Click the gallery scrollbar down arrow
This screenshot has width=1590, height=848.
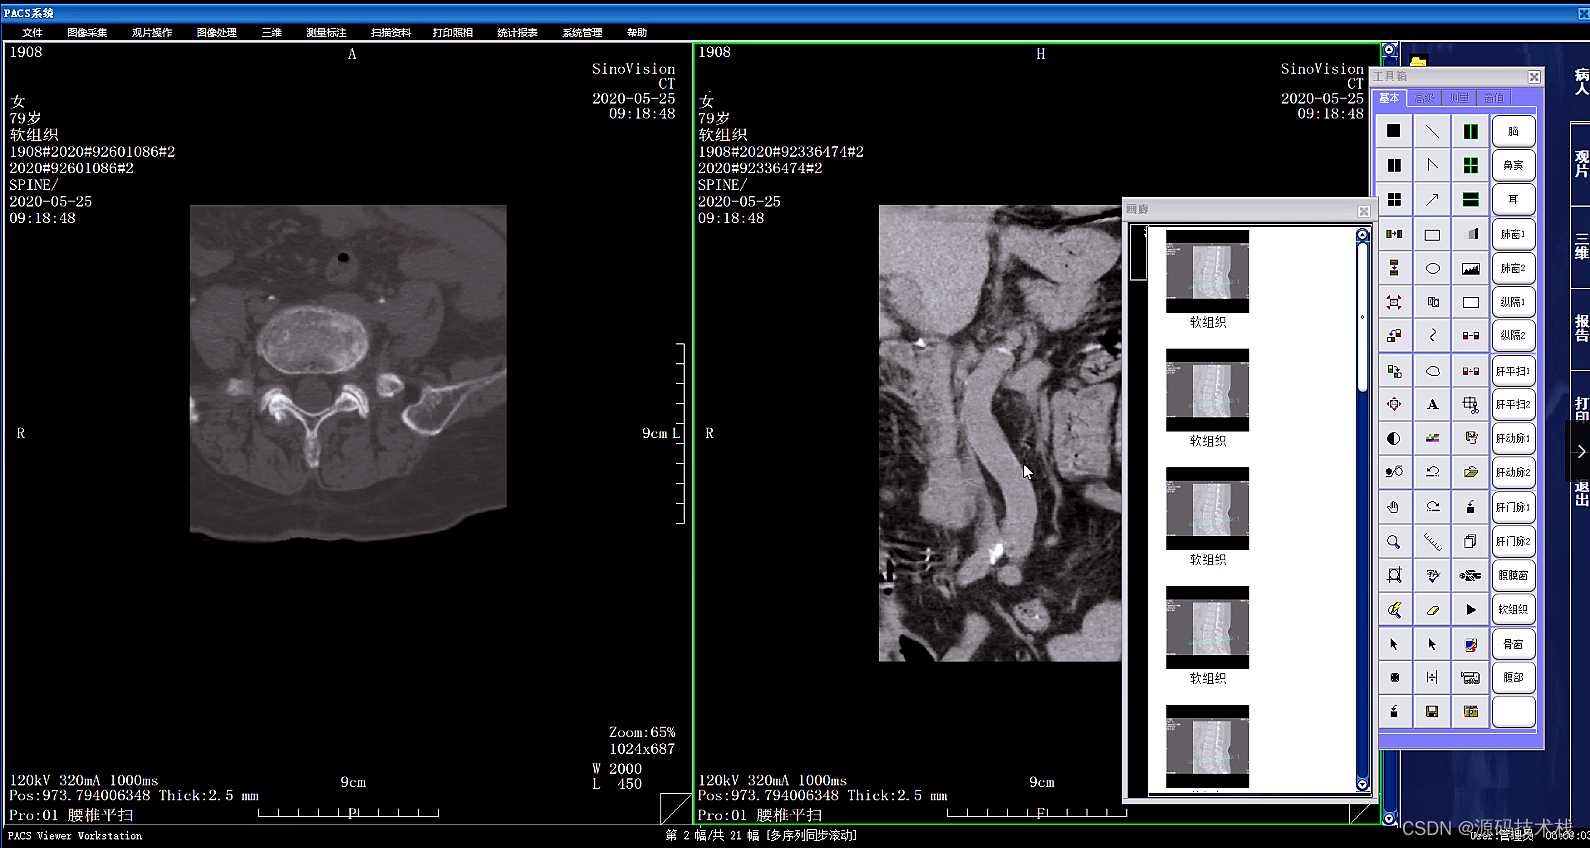1362,785
